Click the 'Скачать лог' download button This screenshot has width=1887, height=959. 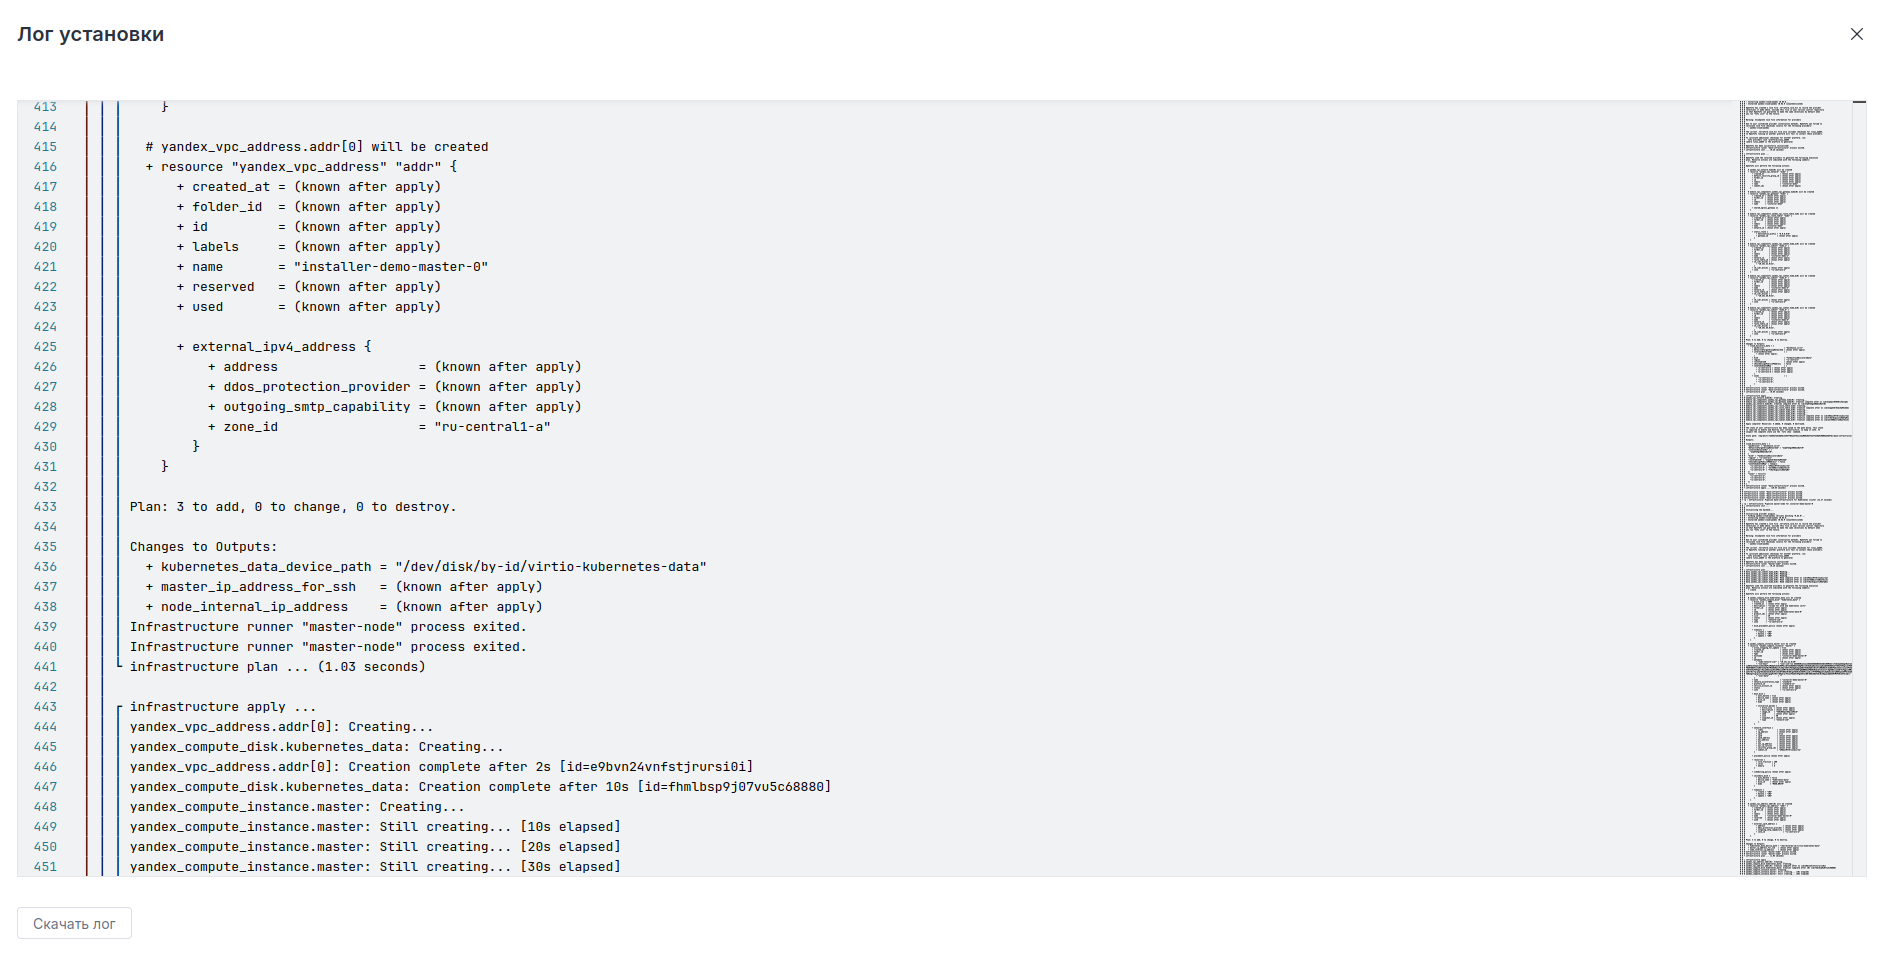click(74, 924)
